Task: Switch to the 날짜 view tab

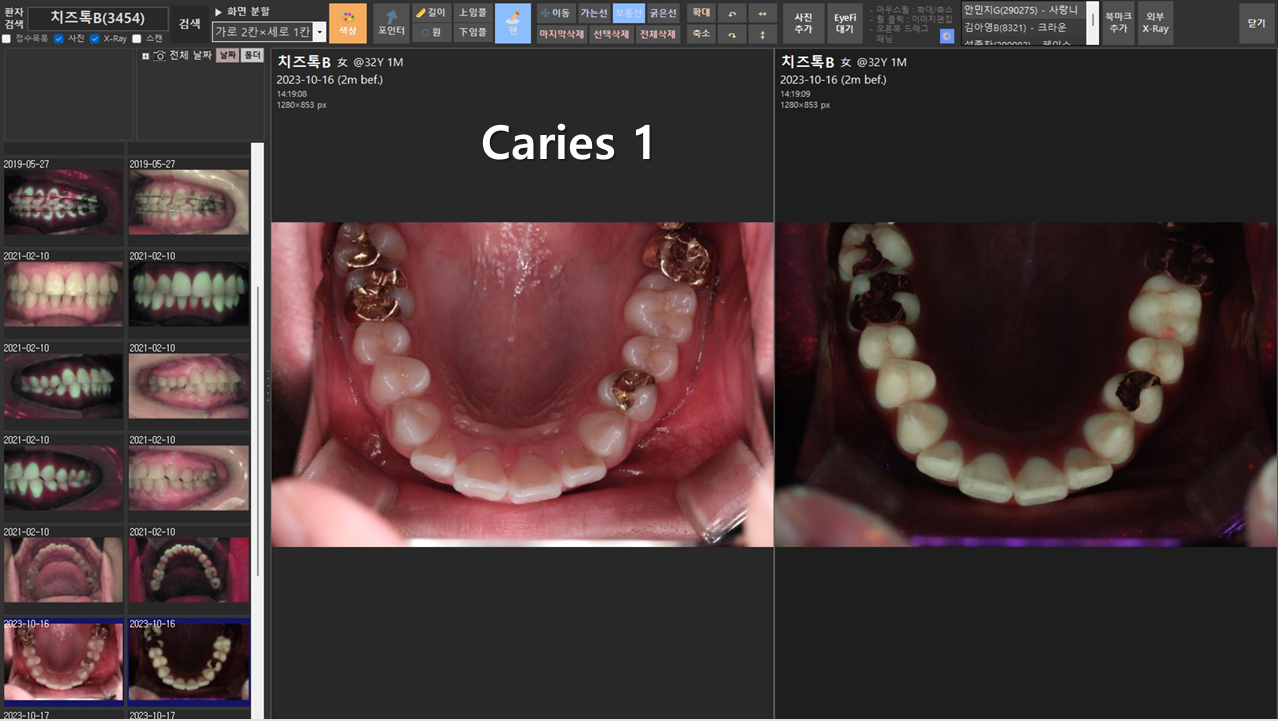Action: coord(227,56)
